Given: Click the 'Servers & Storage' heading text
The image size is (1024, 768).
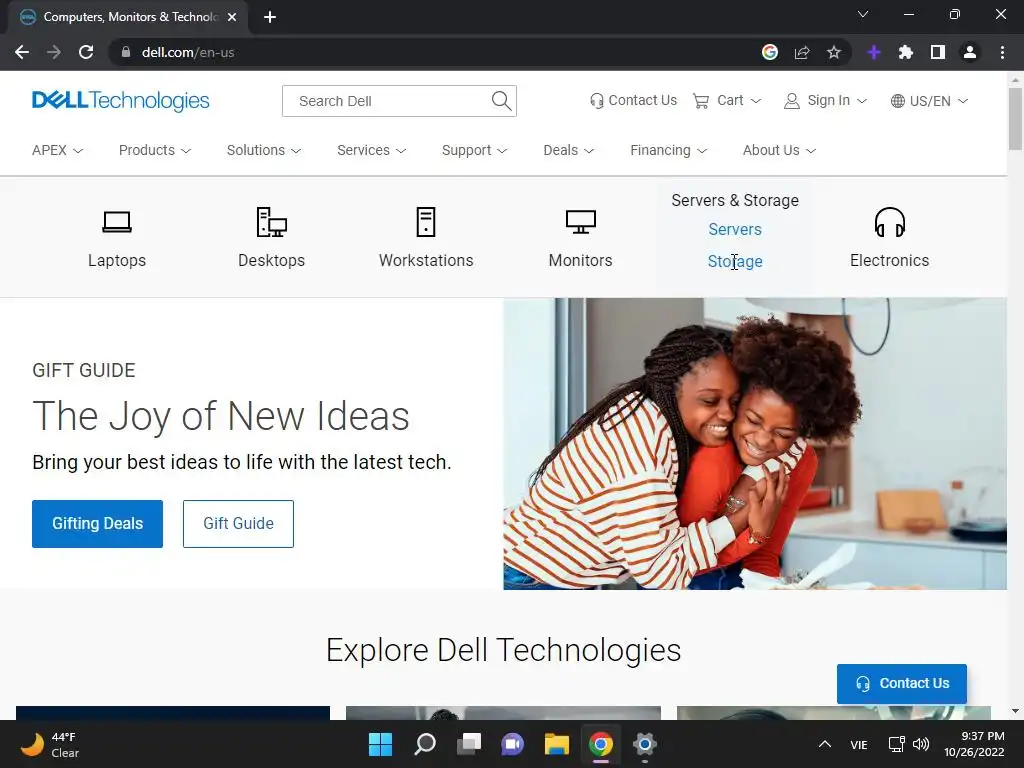Looking at the screenshot, I should click(x=735, y=200).
